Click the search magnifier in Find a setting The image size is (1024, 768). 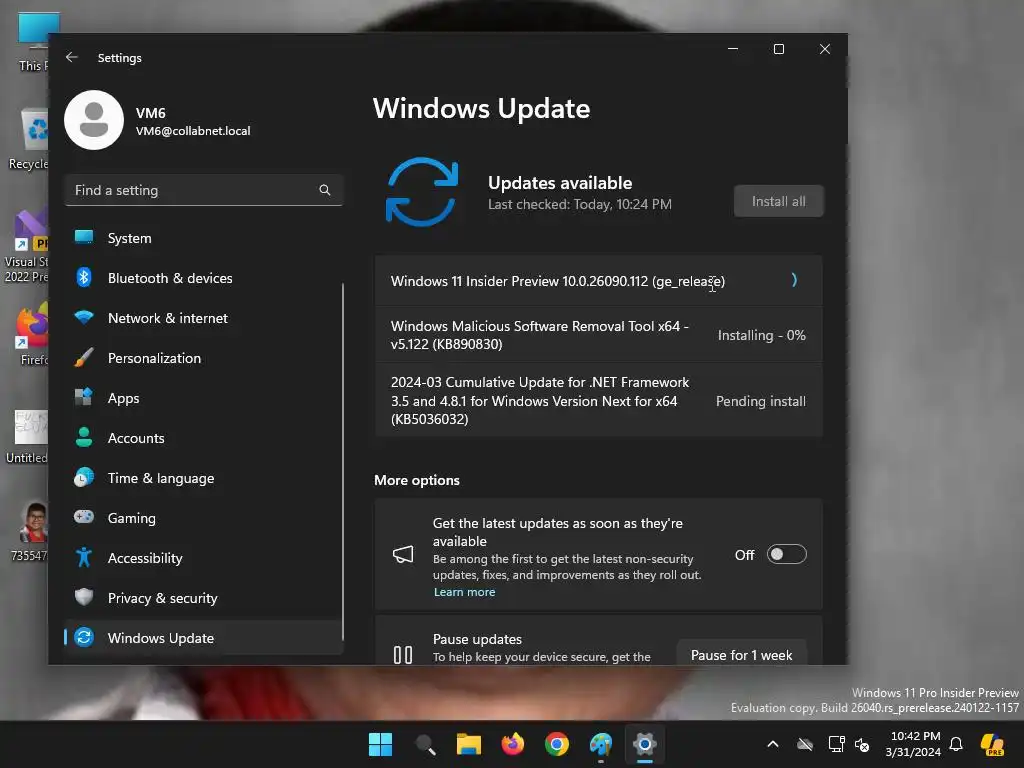click(325, 190)
